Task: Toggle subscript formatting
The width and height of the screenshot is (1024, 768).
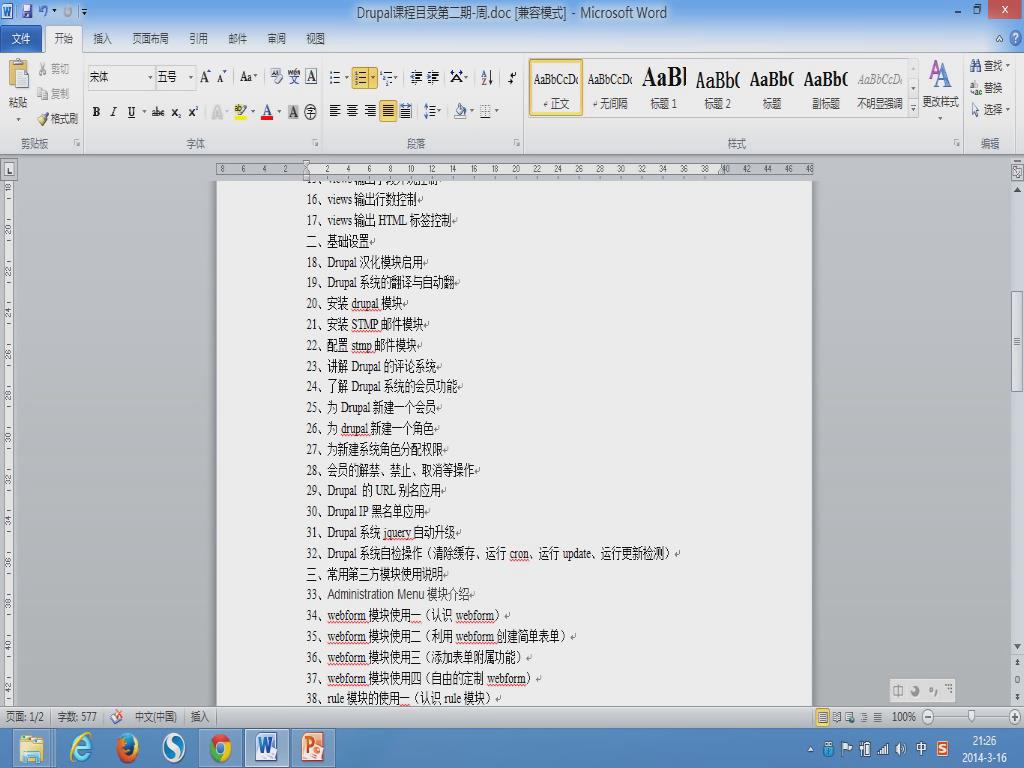Action: [x=176, y=112]
